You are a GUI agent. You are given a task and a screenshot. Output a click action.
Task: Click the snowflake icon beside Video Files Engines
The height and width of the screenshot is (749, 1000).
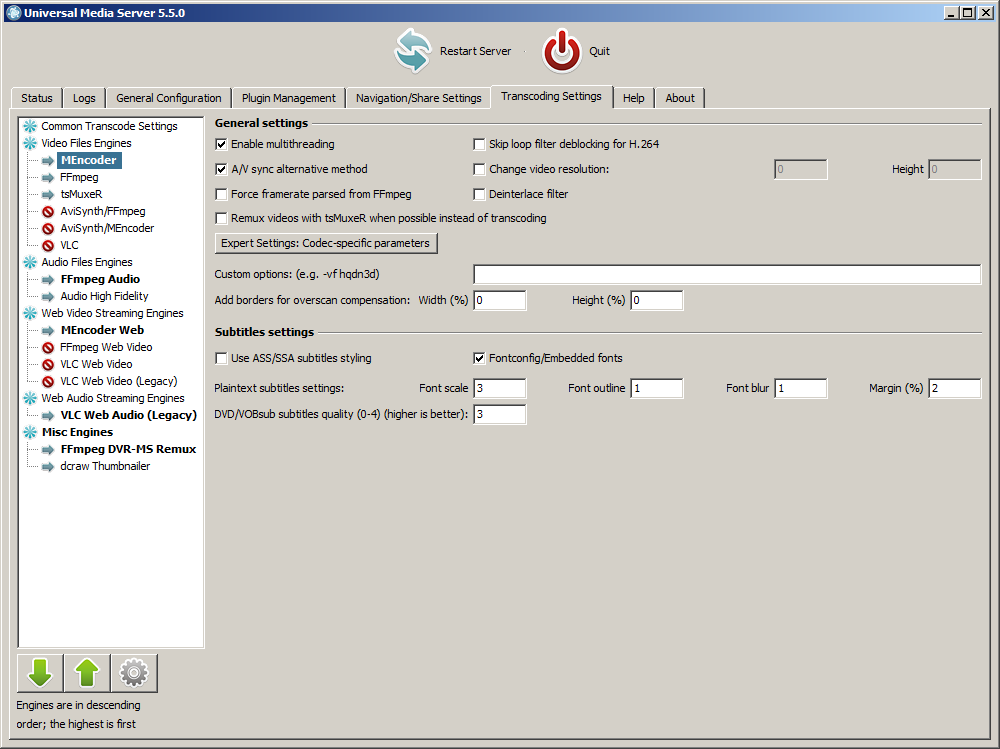click(x=30, y=143)
